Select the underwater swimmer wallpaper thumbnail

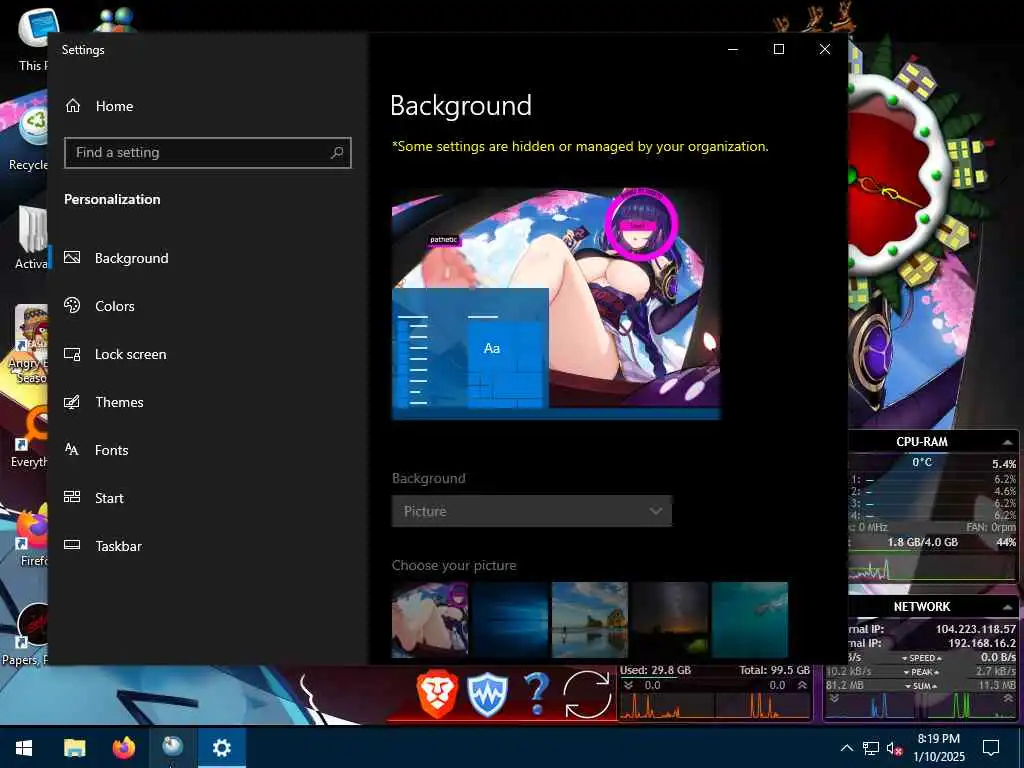750,620
